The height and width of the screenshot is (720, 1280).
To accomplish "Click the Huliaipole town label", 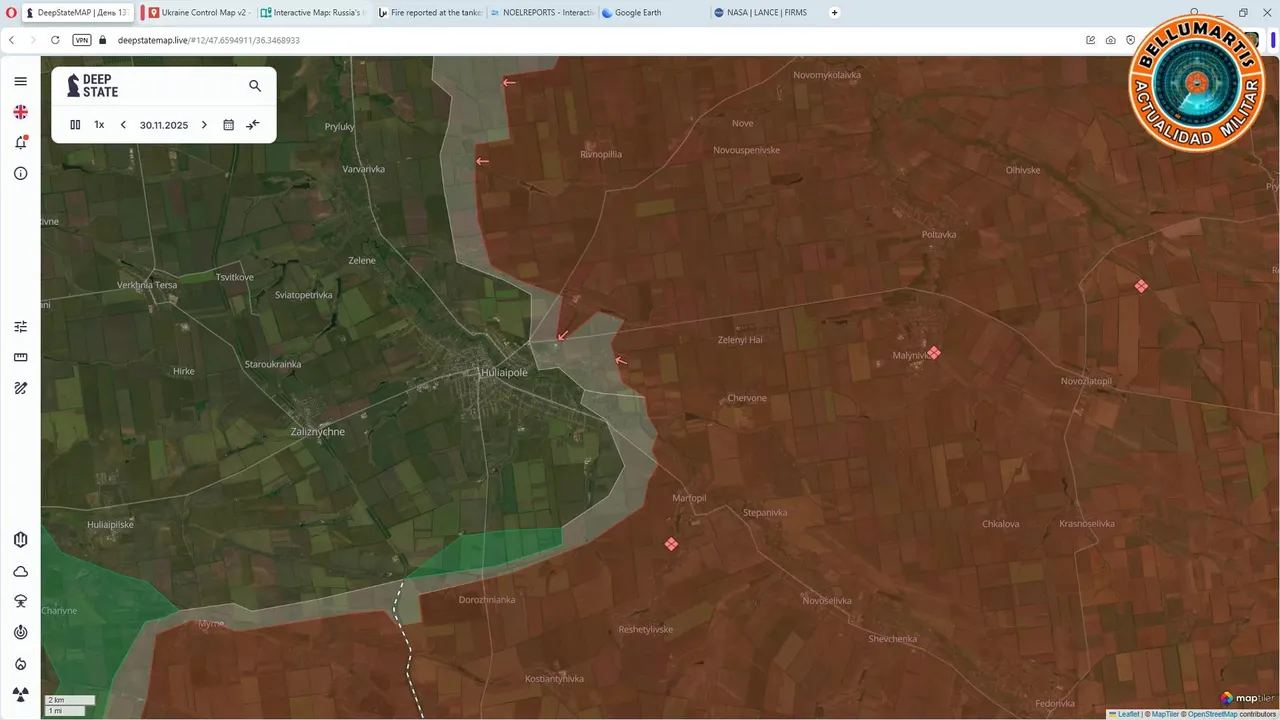I will tap(504, 372).
